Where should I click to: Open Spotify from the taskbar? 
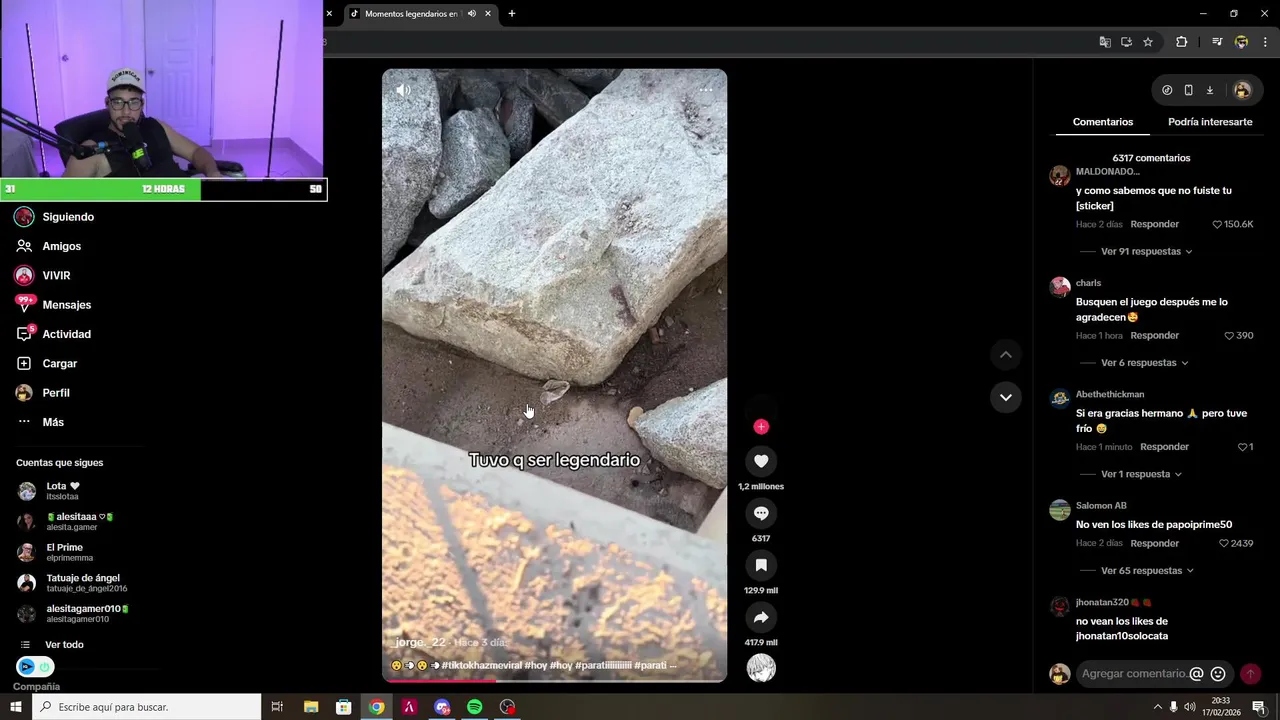click(x=475, y=707)
